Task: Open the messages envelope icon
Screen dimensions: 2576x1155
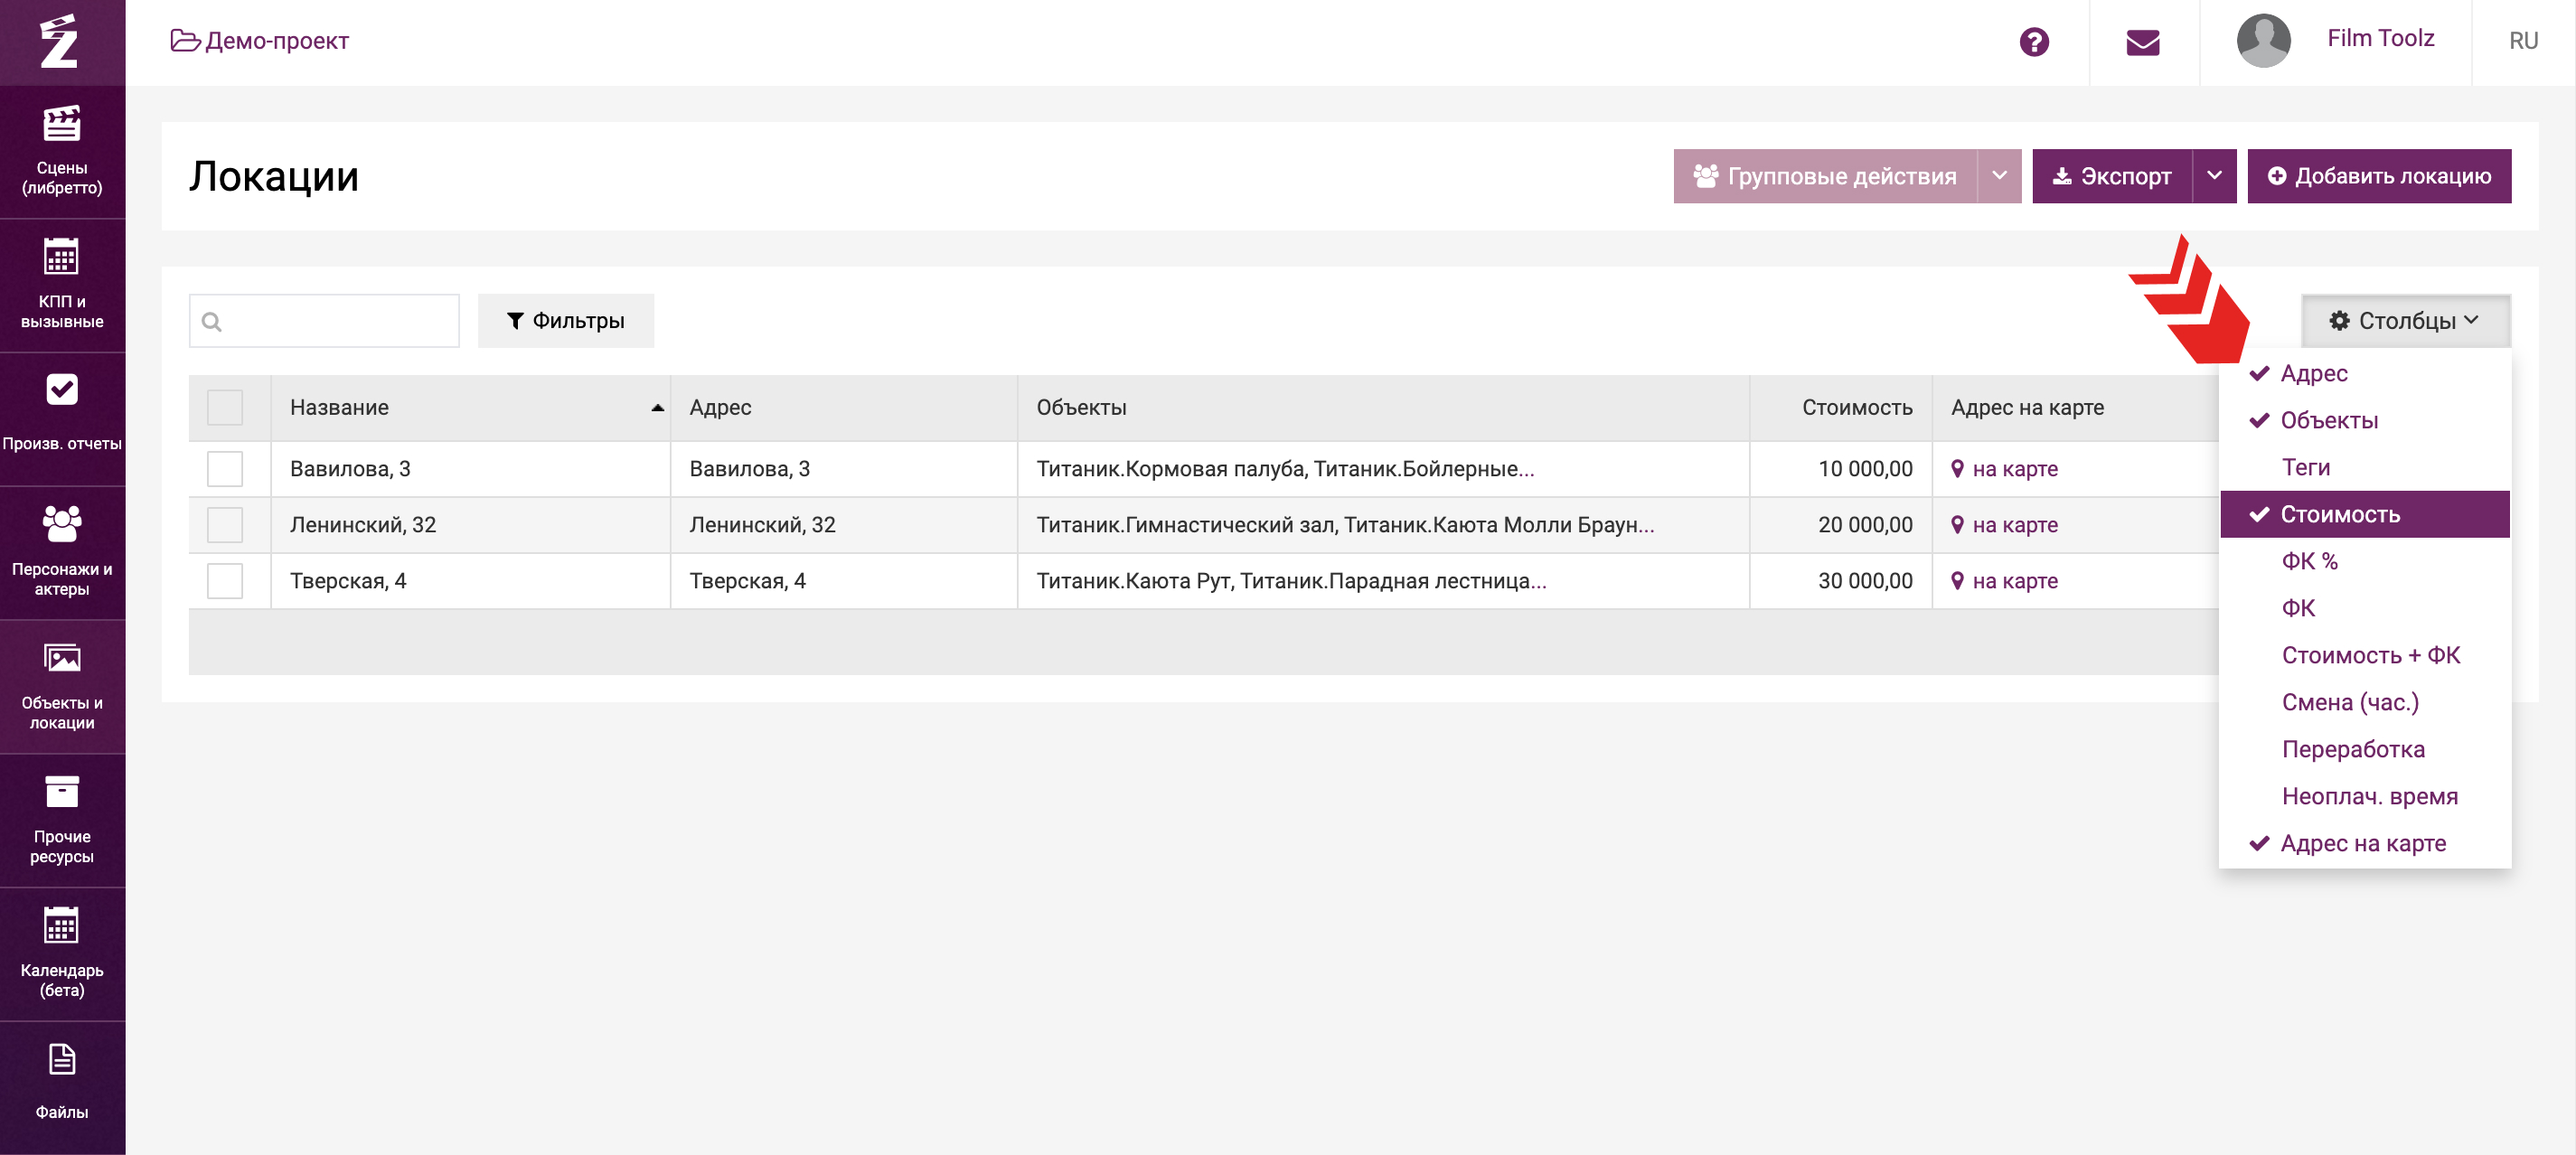Action: click(2142, 42)
